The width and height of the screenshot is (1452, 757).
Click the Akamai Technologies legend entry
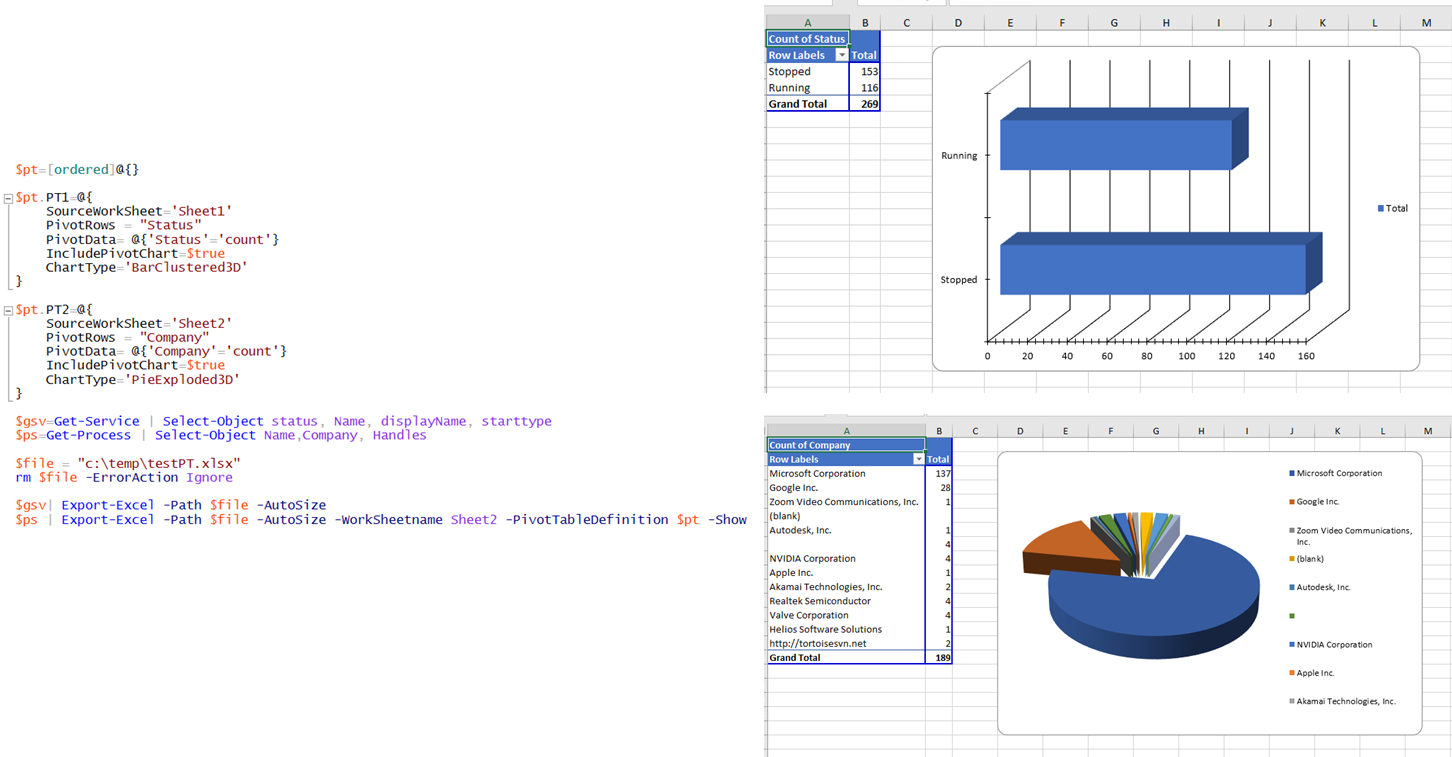point(1345,702)
